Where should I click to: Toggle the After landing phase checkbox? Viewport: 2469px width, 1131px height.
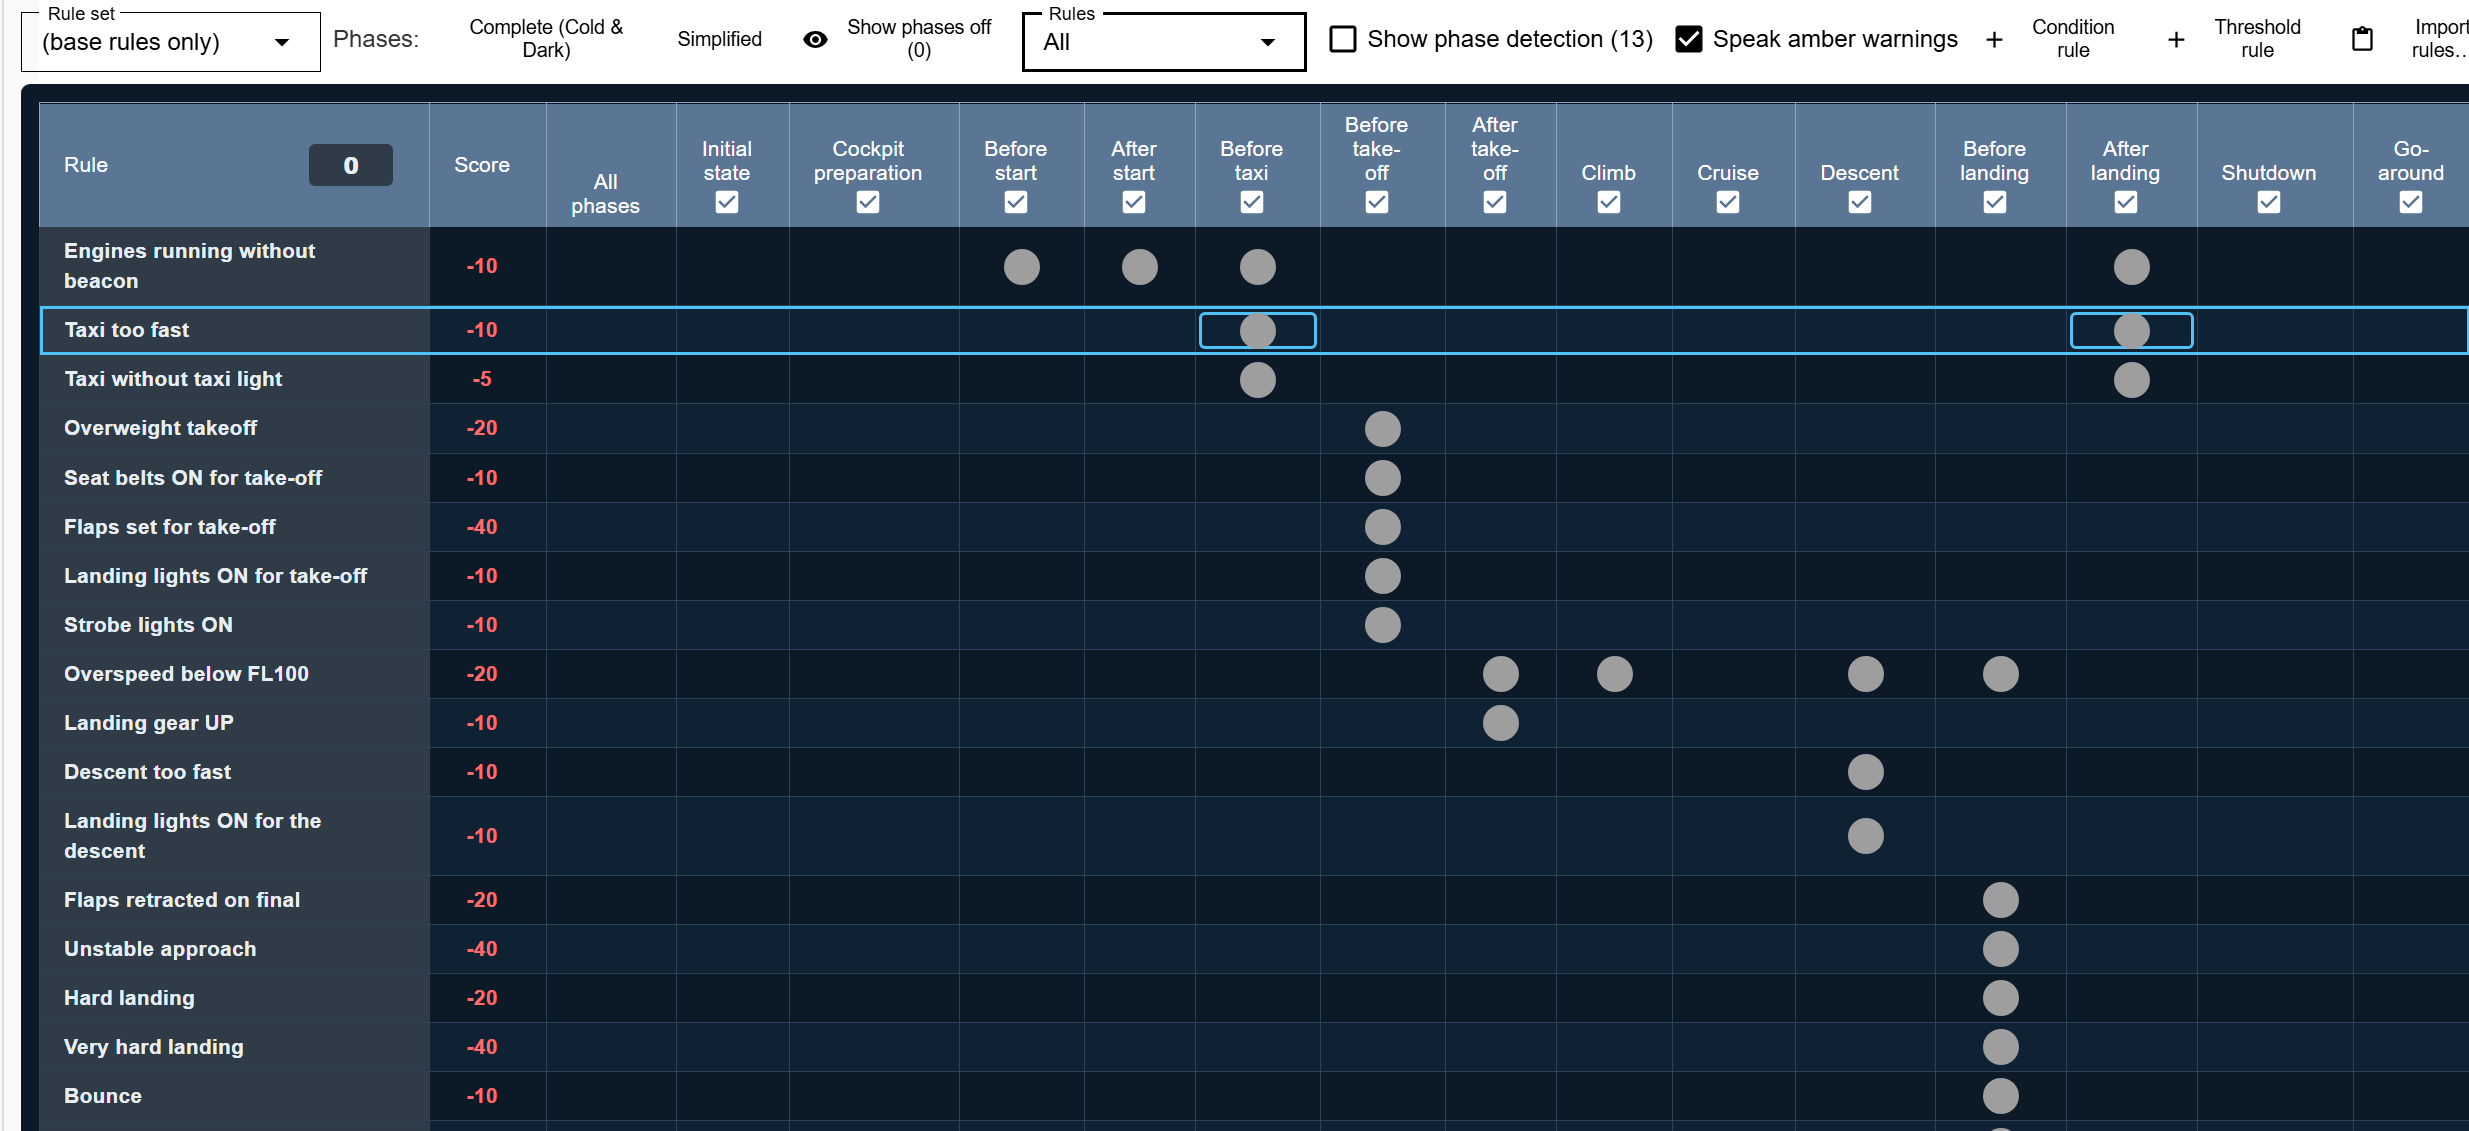(2126, 202)
